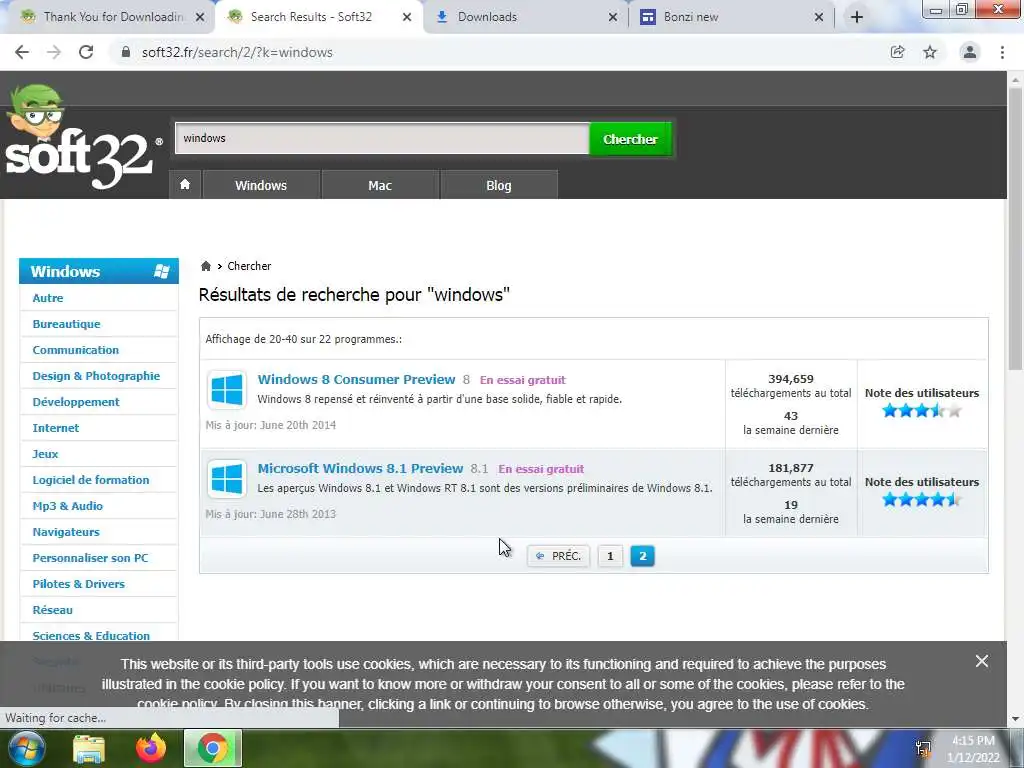Open the Jeux category
This screenshot has width=1024, height=768.
[x=45, y=454]
